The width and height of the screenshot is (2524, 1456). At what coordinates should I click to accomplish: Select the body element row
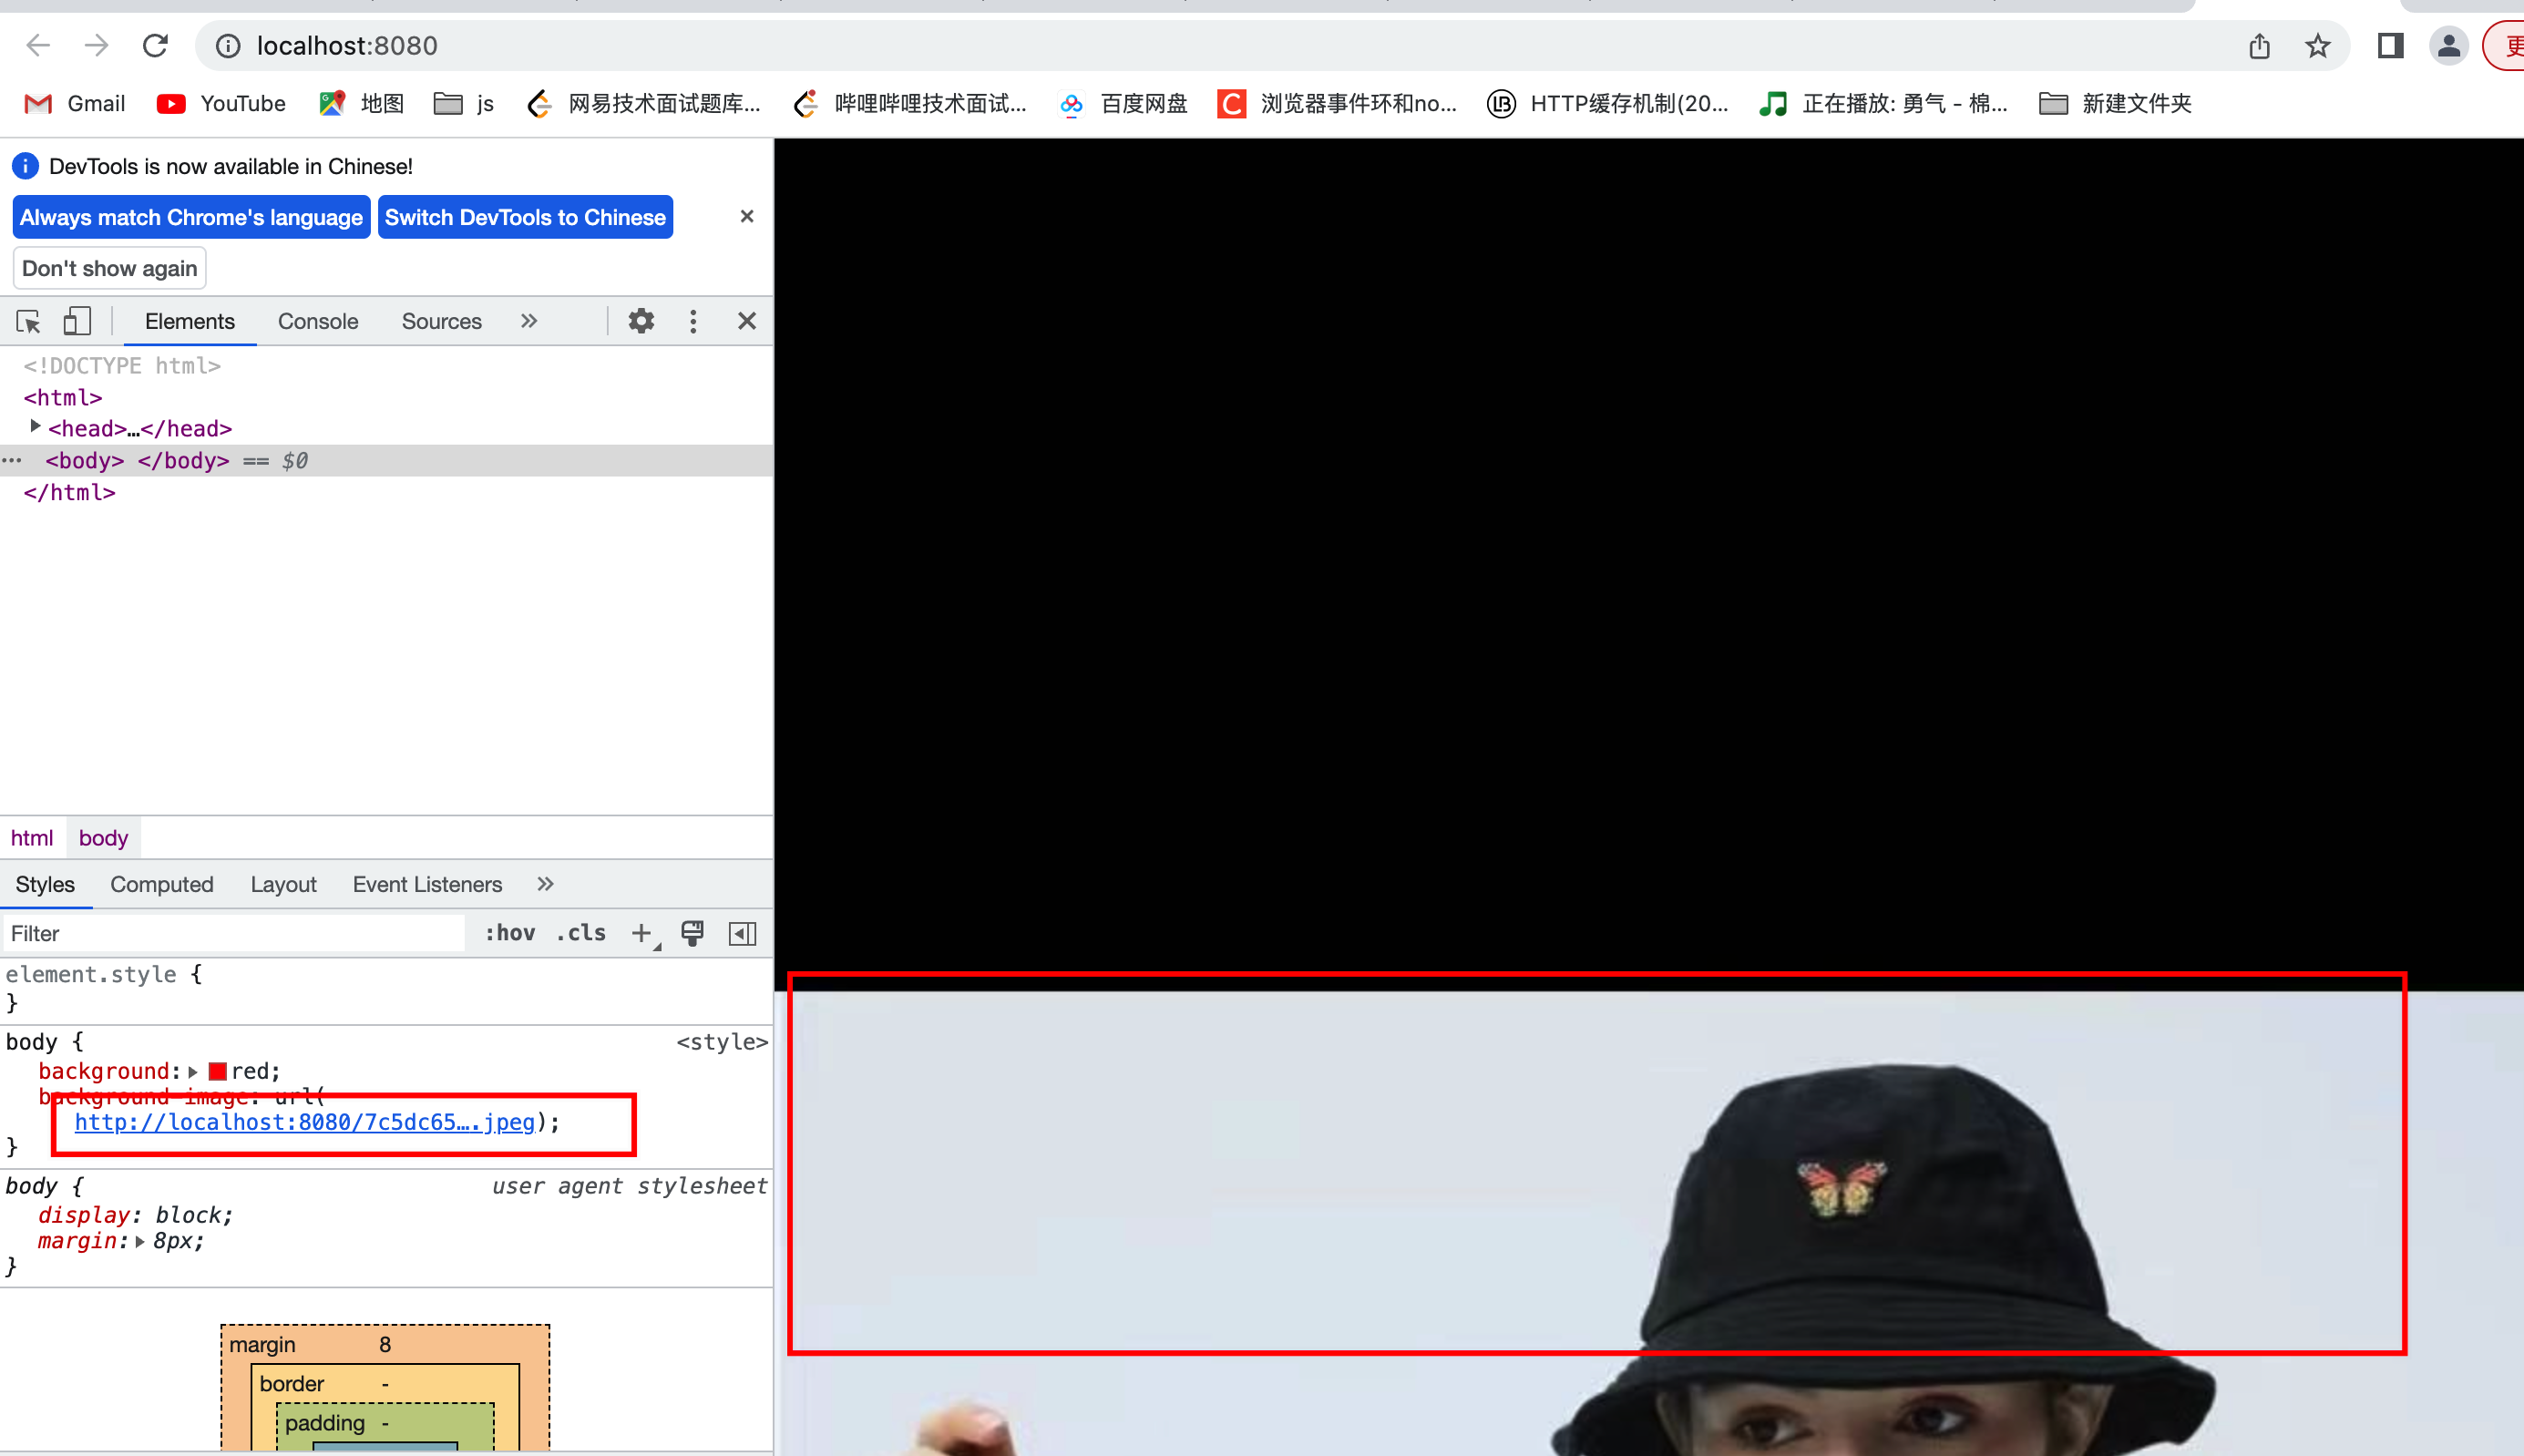[386, 460]
